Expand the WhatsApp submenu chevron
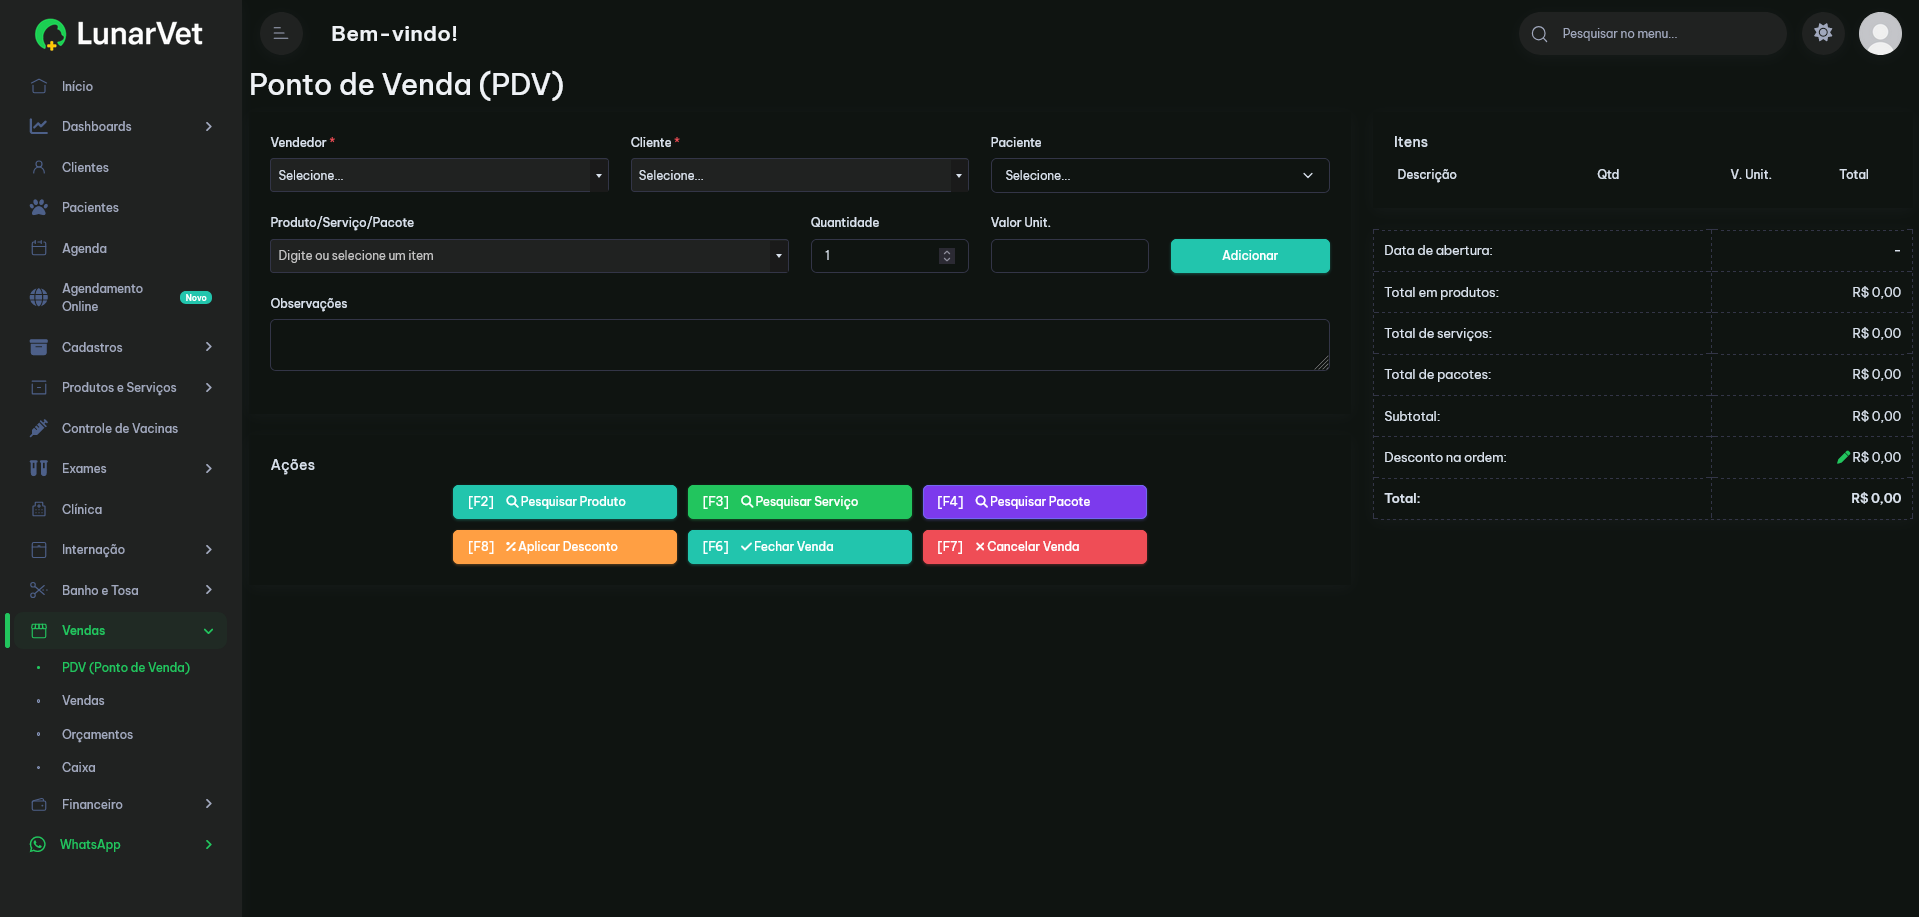Viewport: 1920px width, 917px height. click(208, 845)
